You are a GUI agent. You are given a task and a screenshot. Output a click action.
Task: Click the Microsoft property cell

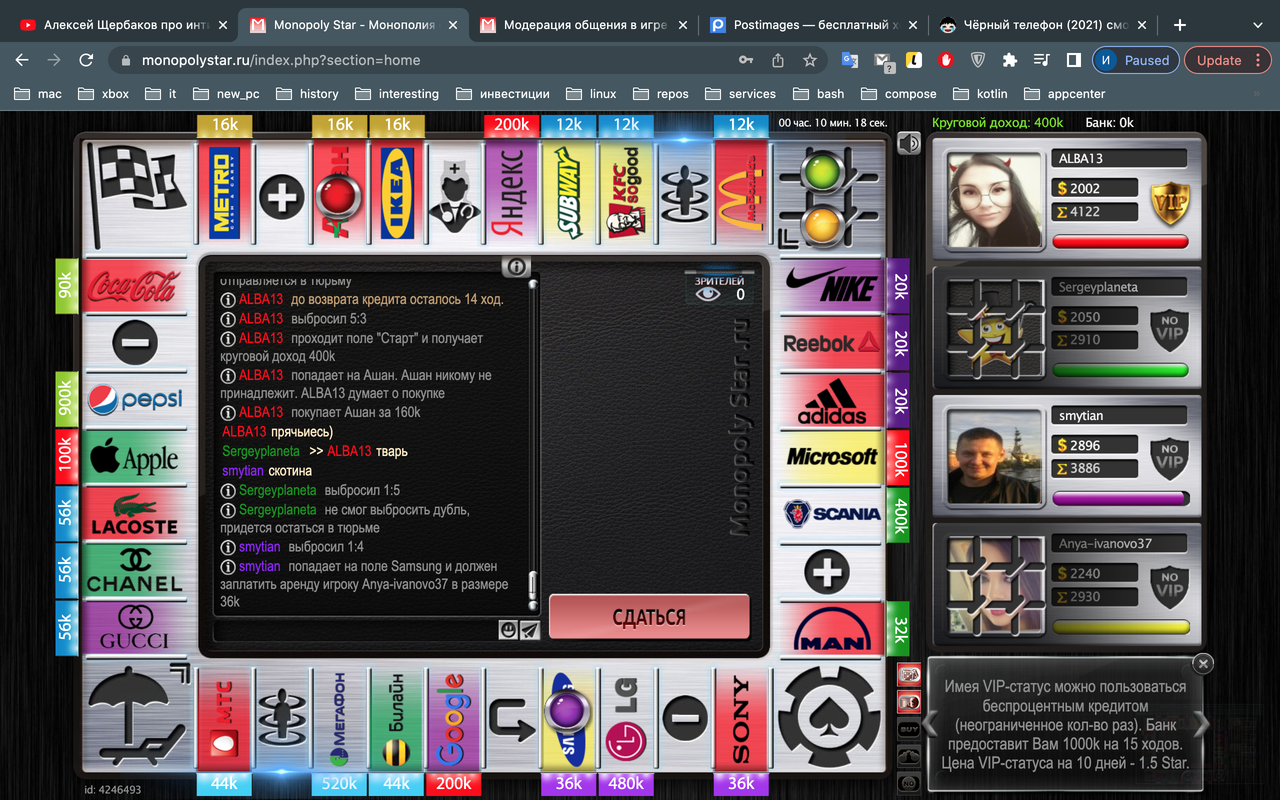click(x=832, y=458)
